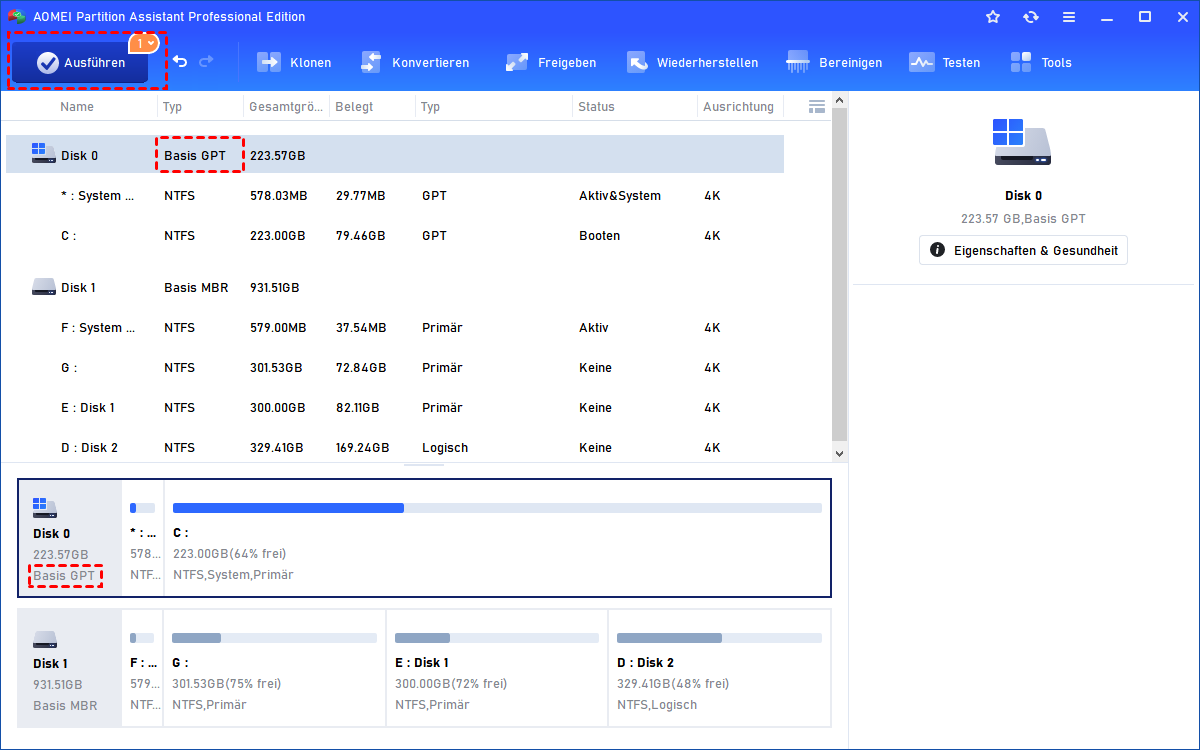Sort by the Gesamtgröße column header
Screen dimensions: 1200x750
(286, 106)
